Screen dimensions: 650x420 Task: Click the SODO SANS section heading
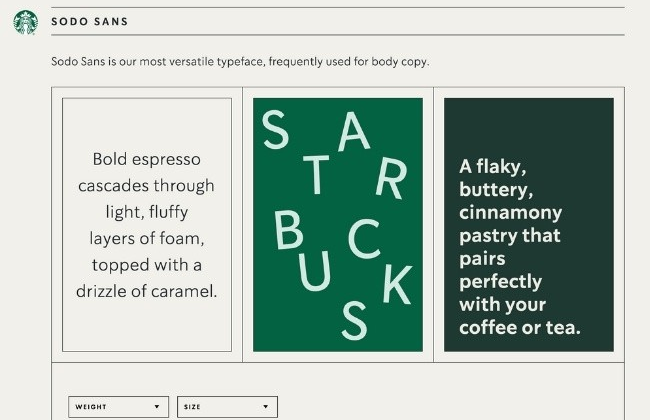coord(90,22)
